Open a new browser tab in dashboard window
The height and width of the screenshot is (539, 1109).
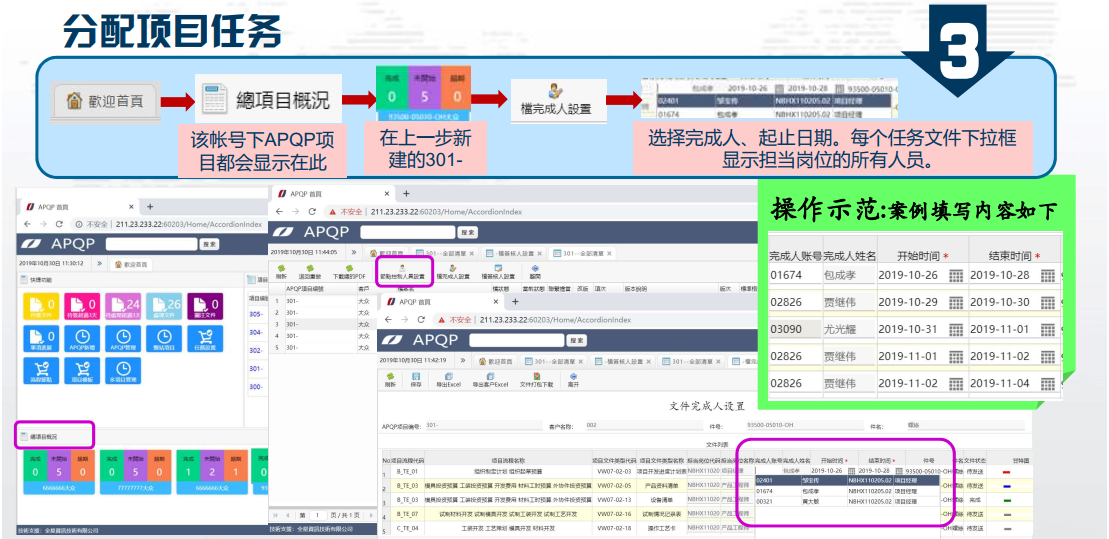click(x=150, y=207)
